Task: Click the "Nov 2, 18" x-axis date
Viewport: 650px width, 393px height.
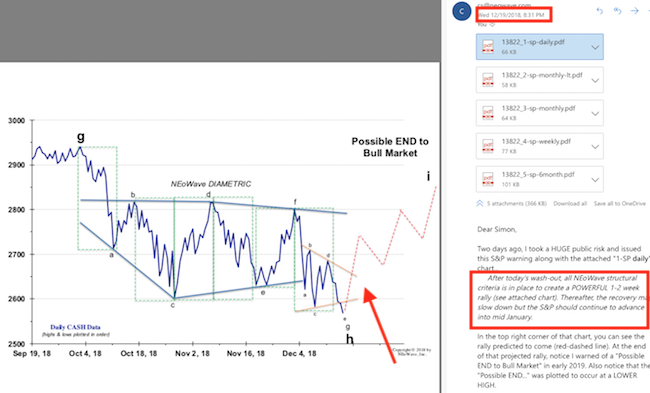Action: coord(192,354)
